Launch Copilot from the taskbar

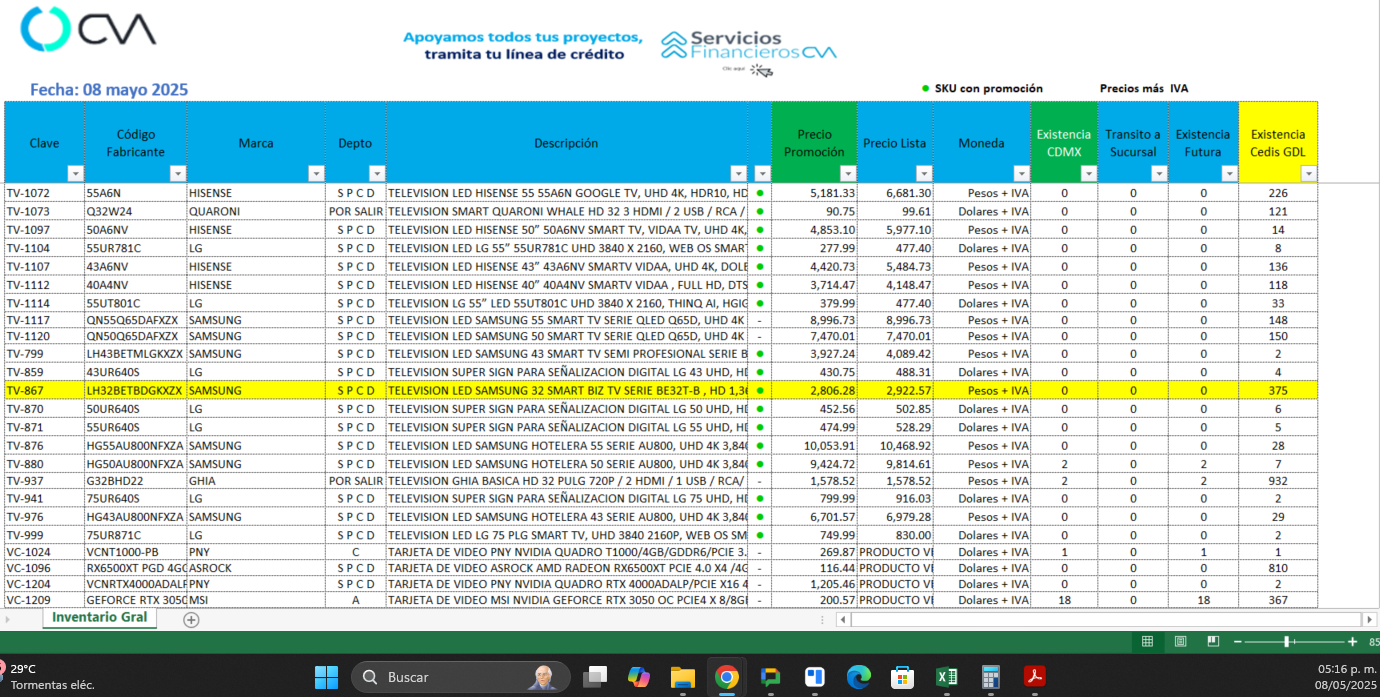pos(639,677)
